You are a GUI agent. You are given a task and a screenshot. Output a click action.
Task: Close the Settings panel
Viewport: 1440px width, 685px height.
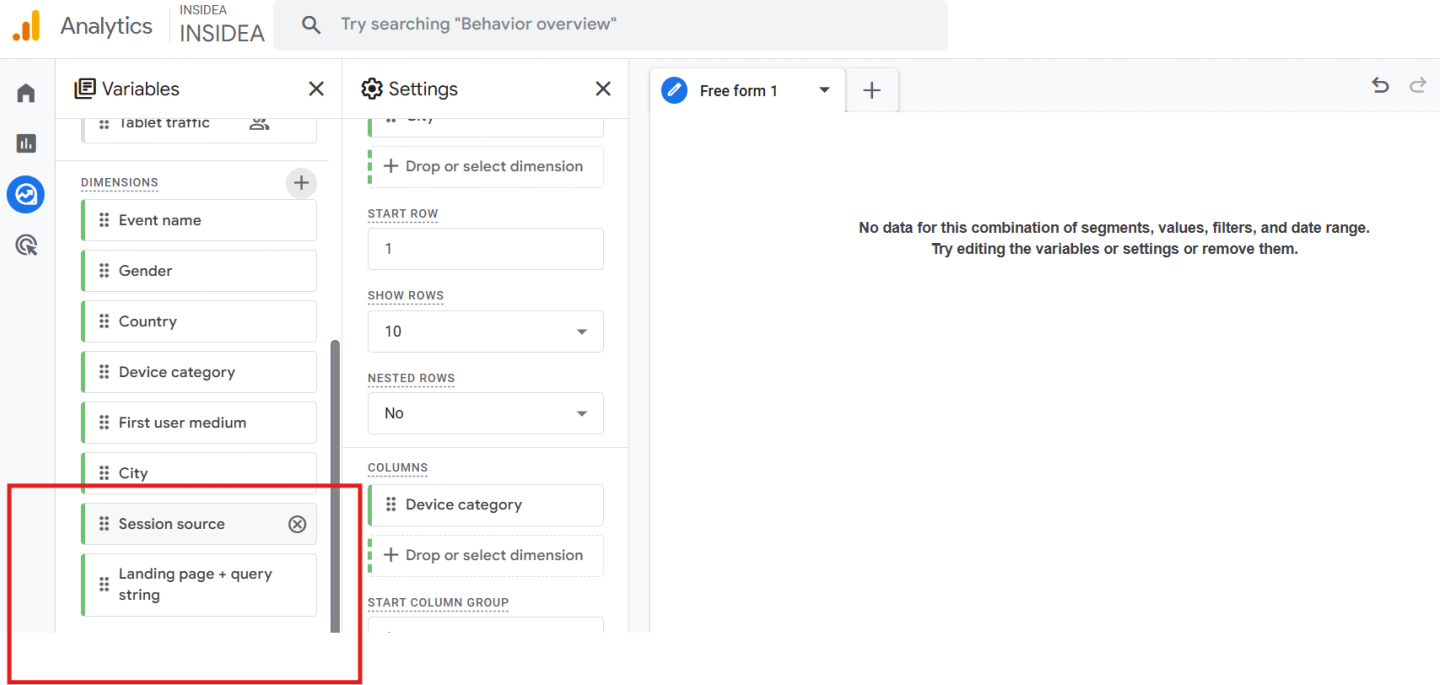pos(603,89)
